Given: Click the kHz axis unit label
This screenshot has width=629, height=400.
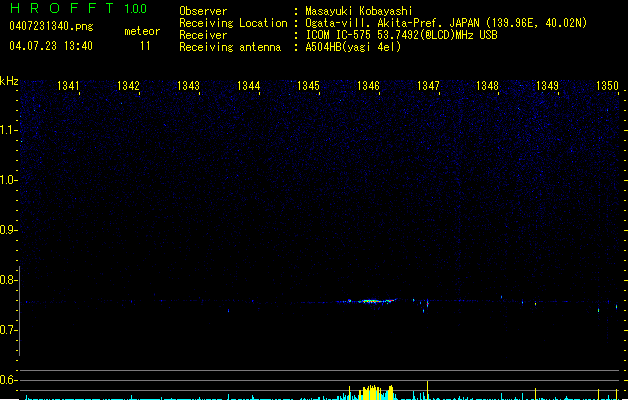Looking at the screenshot, I should (9, 81).
